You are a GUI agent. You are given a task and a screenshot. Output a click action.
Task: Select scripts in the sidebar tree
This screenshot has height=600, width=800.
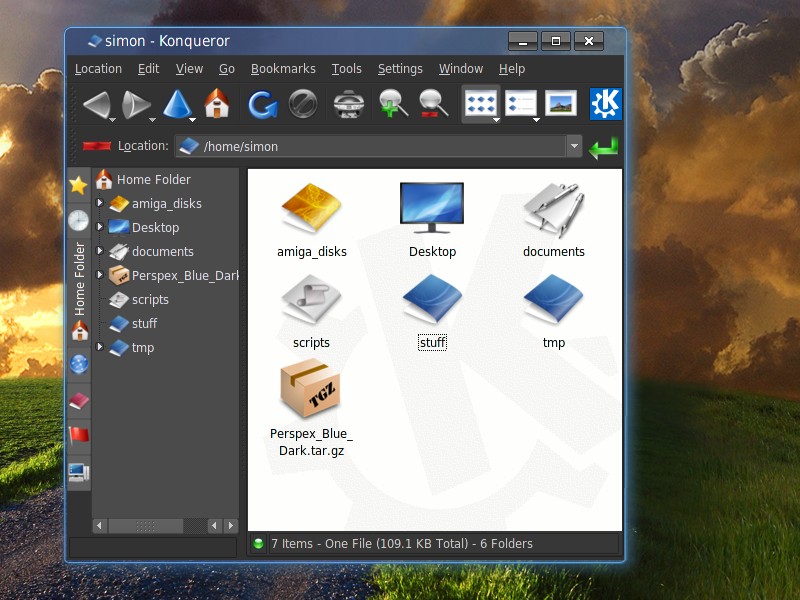(x=150, y=299)
